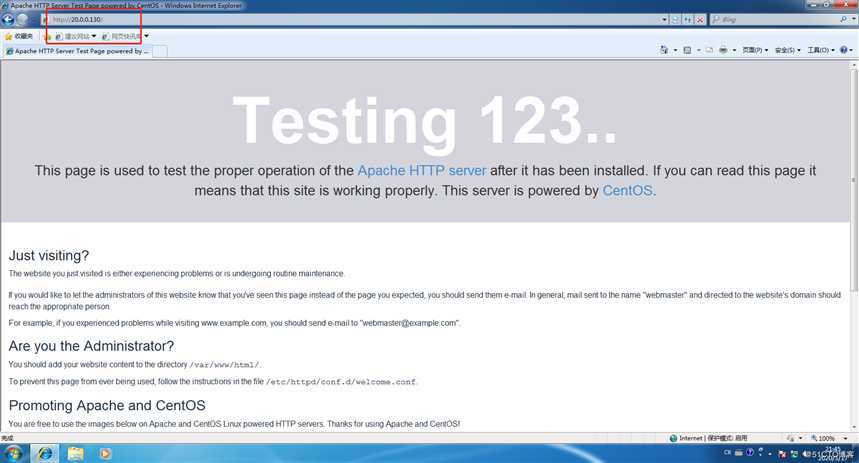859x463 pixels.
Task: Open the Safety (安全) menu
Action: click(x=788, y=50)
